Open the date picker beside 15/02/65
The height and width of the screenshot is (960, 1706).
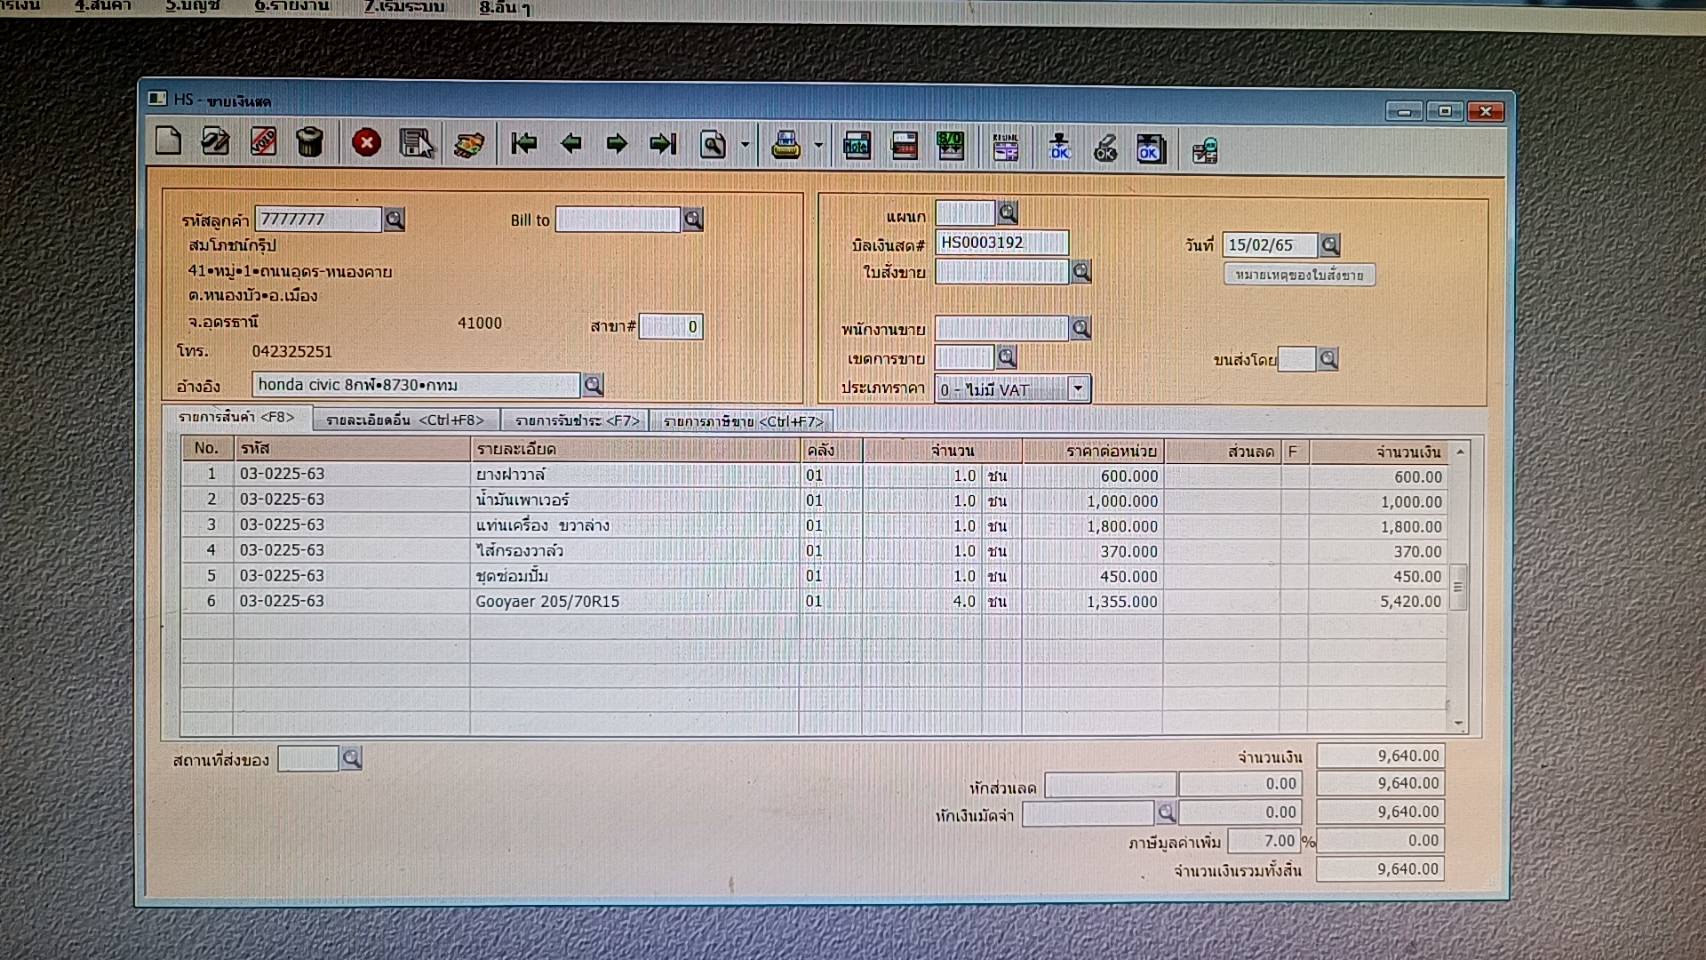click(1330, 245)
